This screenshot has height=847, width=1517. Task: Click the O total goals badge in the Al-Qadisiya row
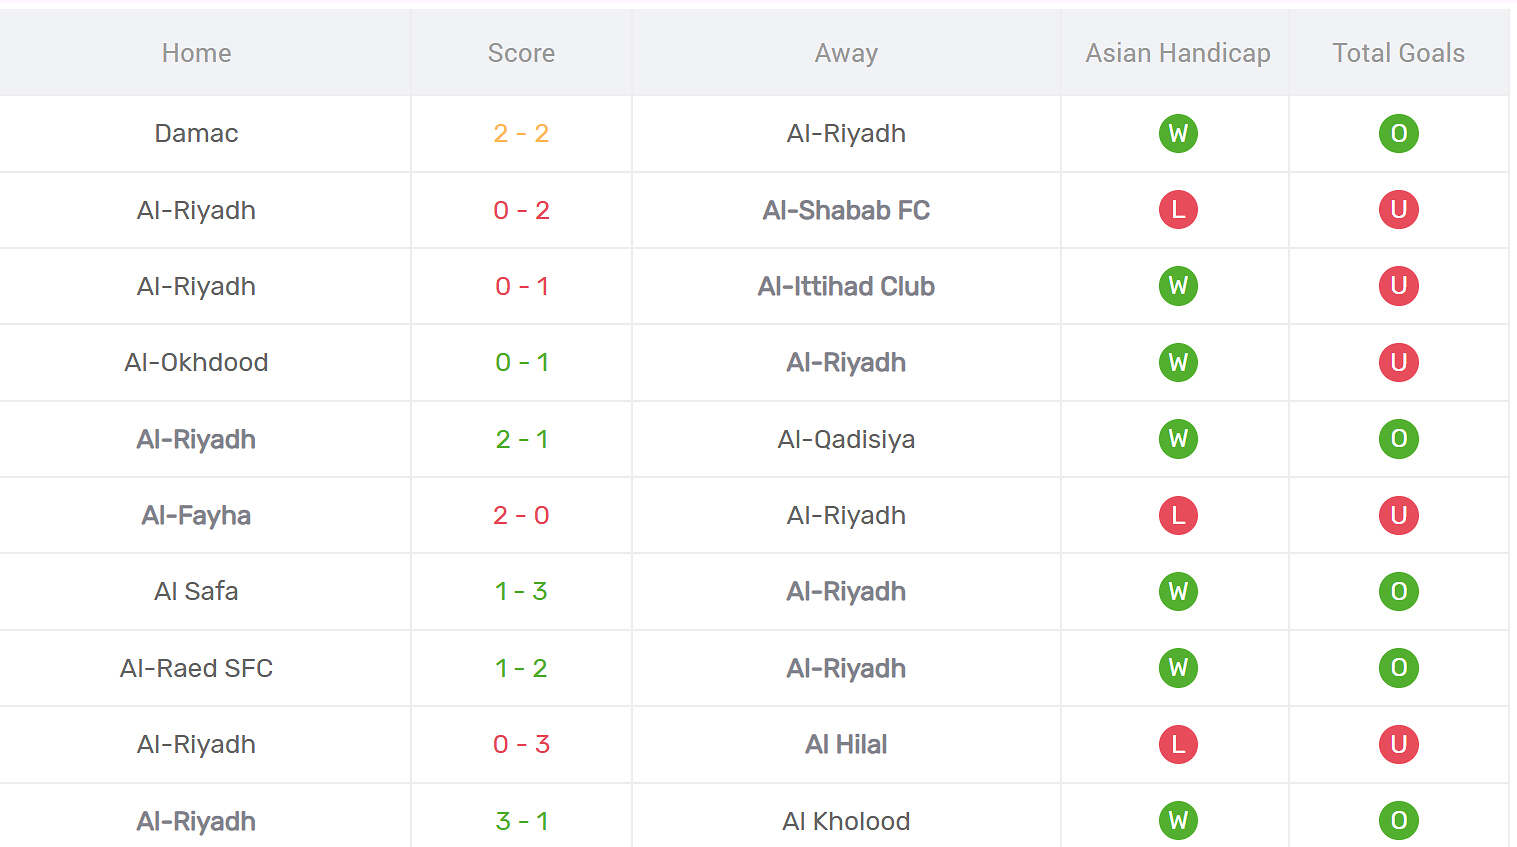(x=1398, y=439)
